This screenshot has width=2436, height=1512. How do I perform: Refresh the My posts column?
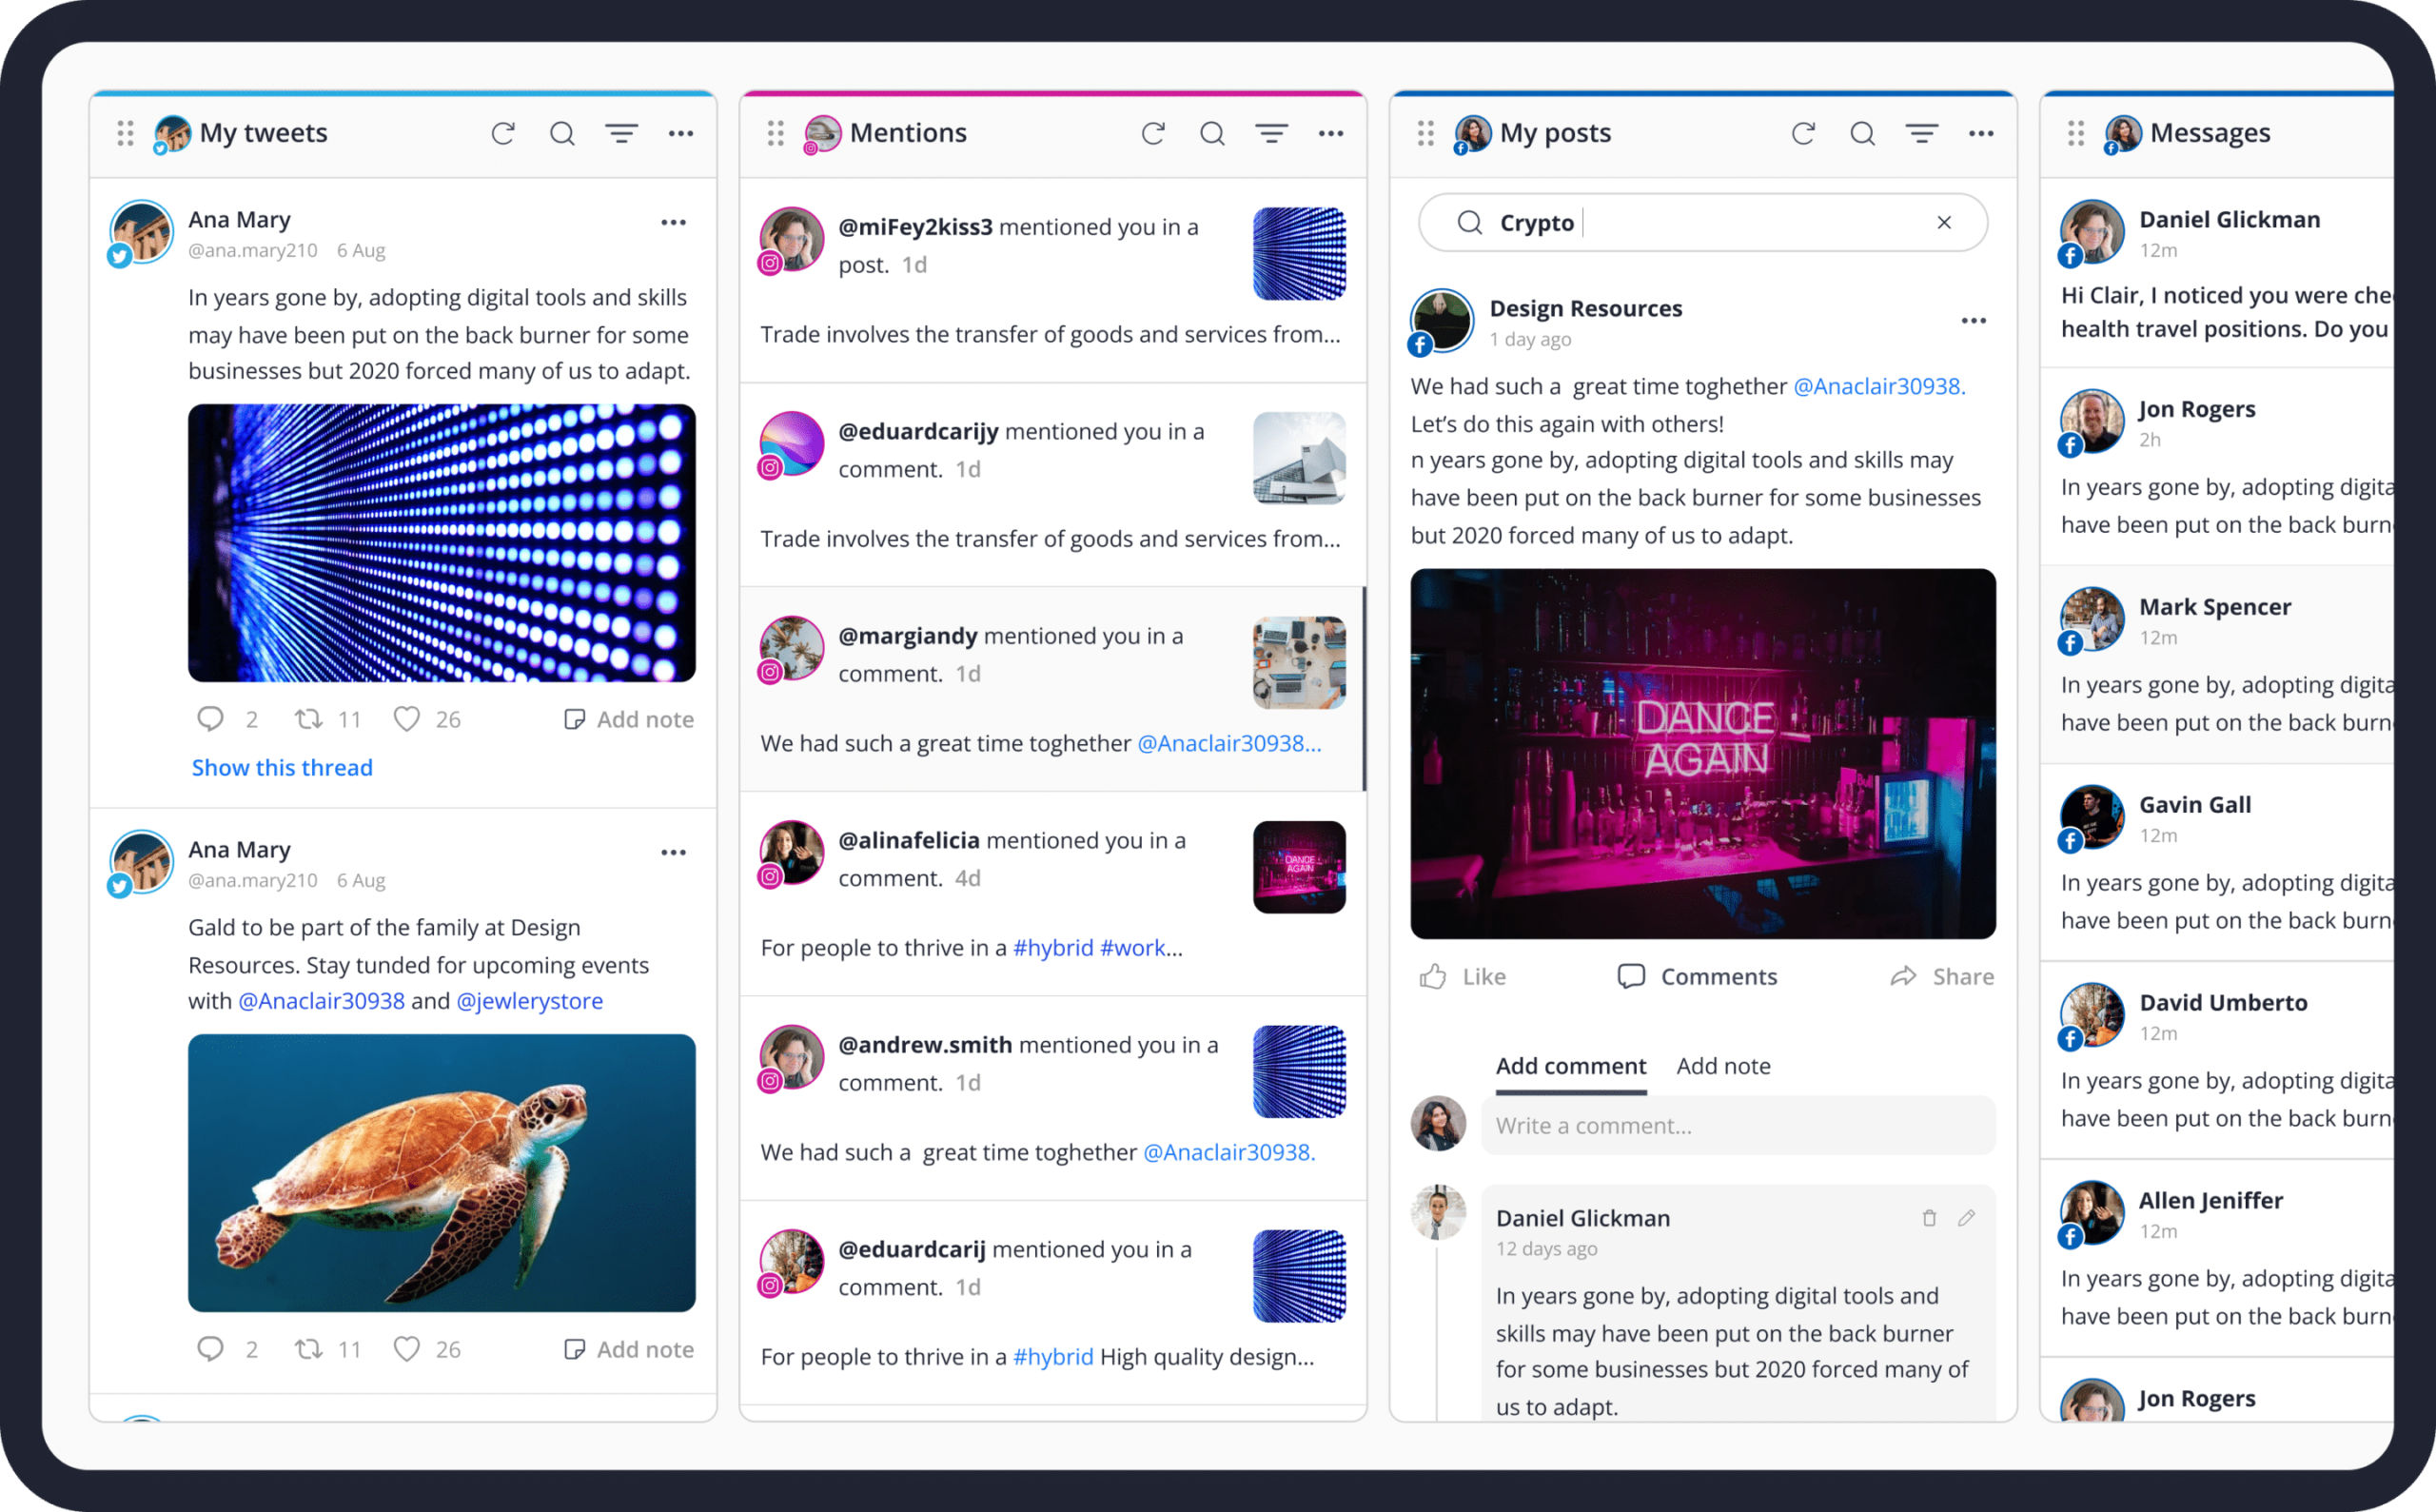pos(1804,133)
